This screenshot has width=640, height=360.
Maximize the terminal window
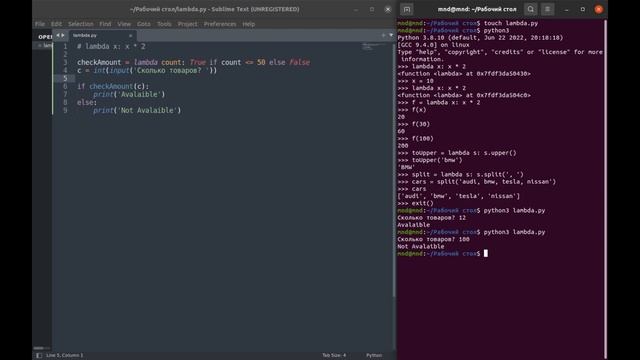[x=582, y=9]
